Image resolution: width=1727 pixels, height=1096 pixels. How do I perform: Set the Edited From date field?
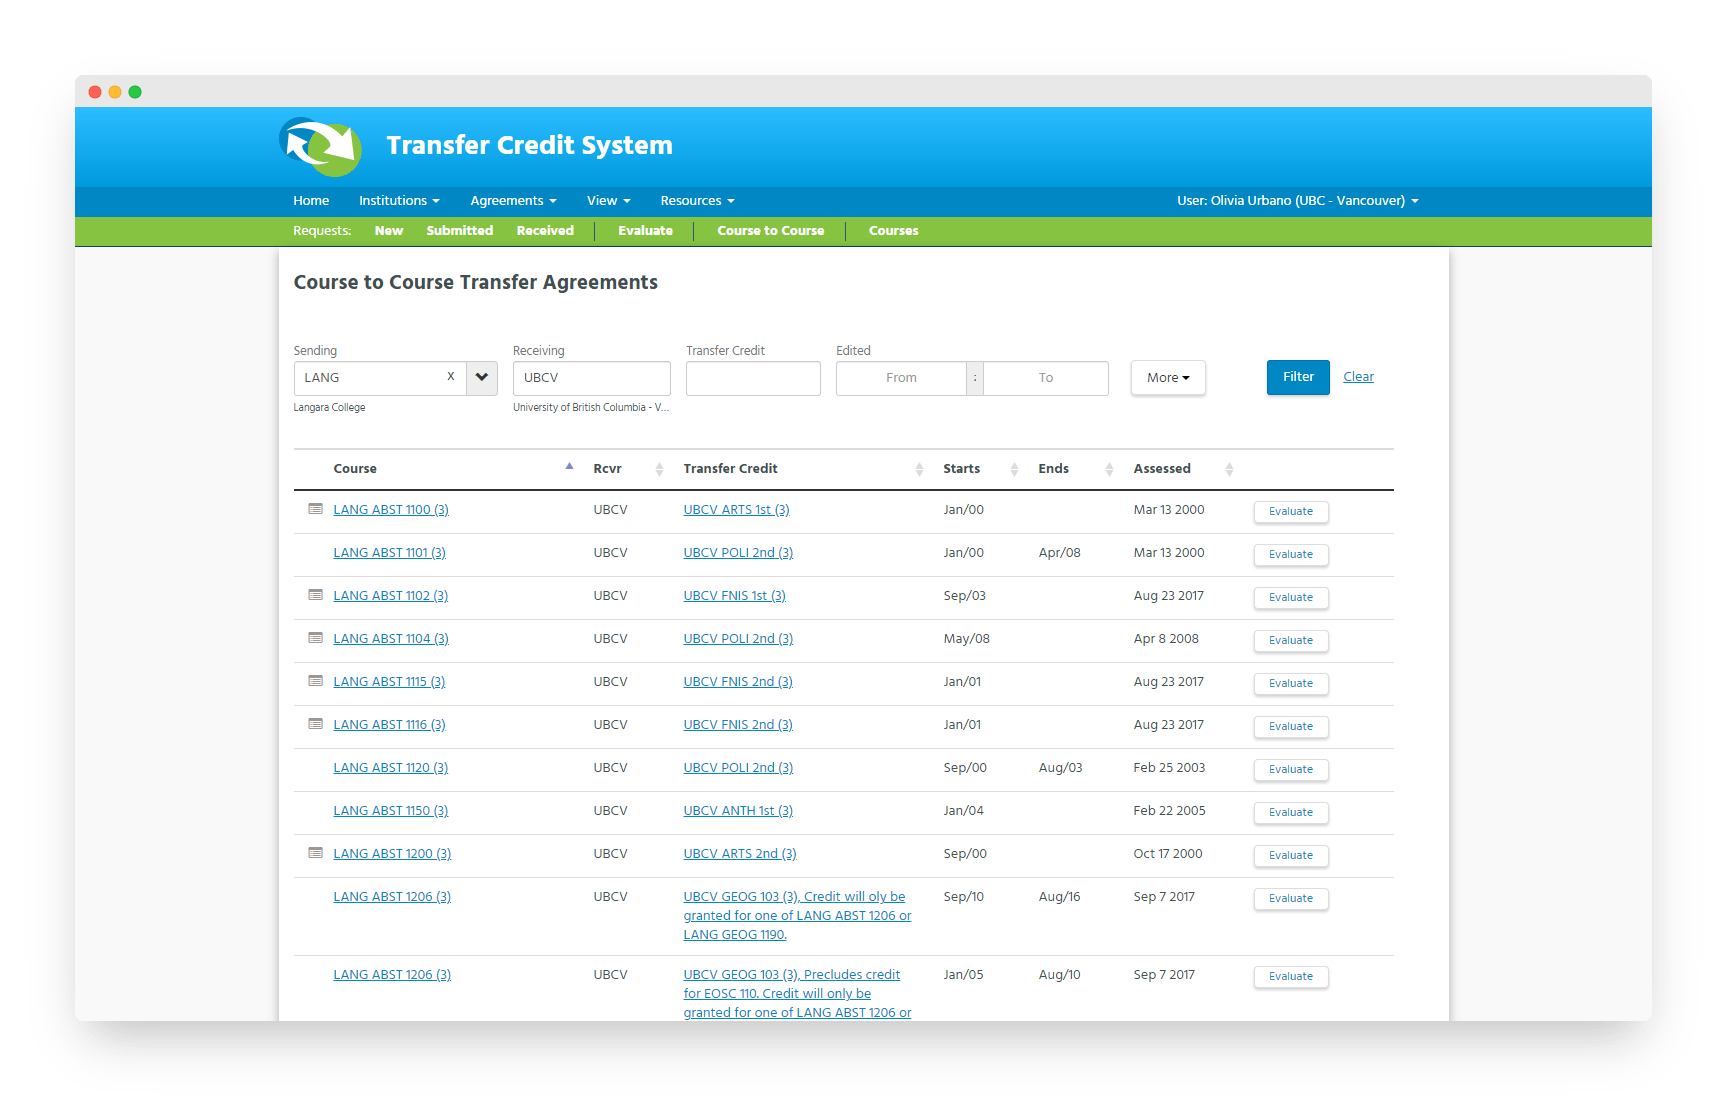[x=901, y=378]
